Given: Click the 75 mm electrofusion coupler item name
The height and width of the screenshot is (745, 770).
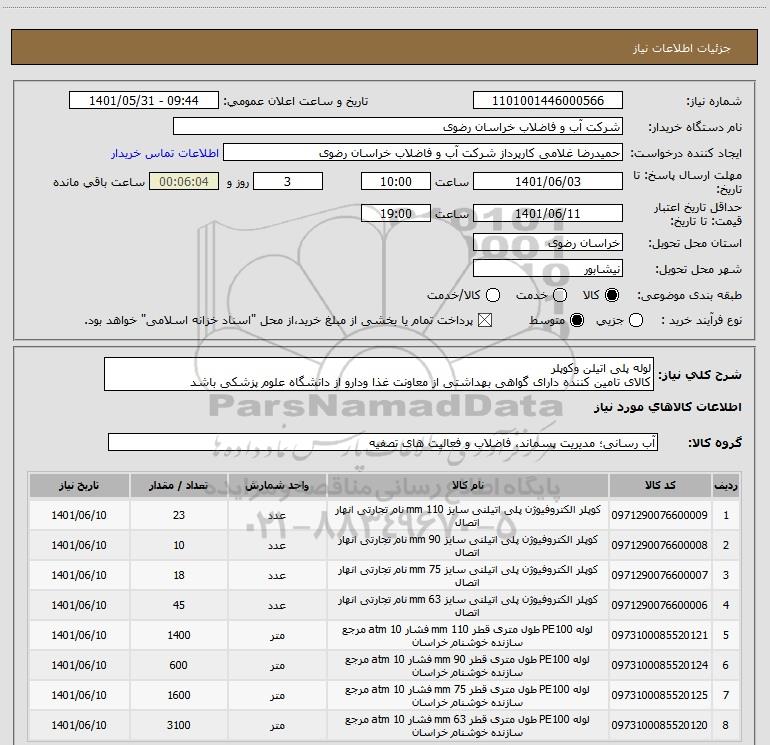Looking at the screenshot, I should [x=468, y=576].
